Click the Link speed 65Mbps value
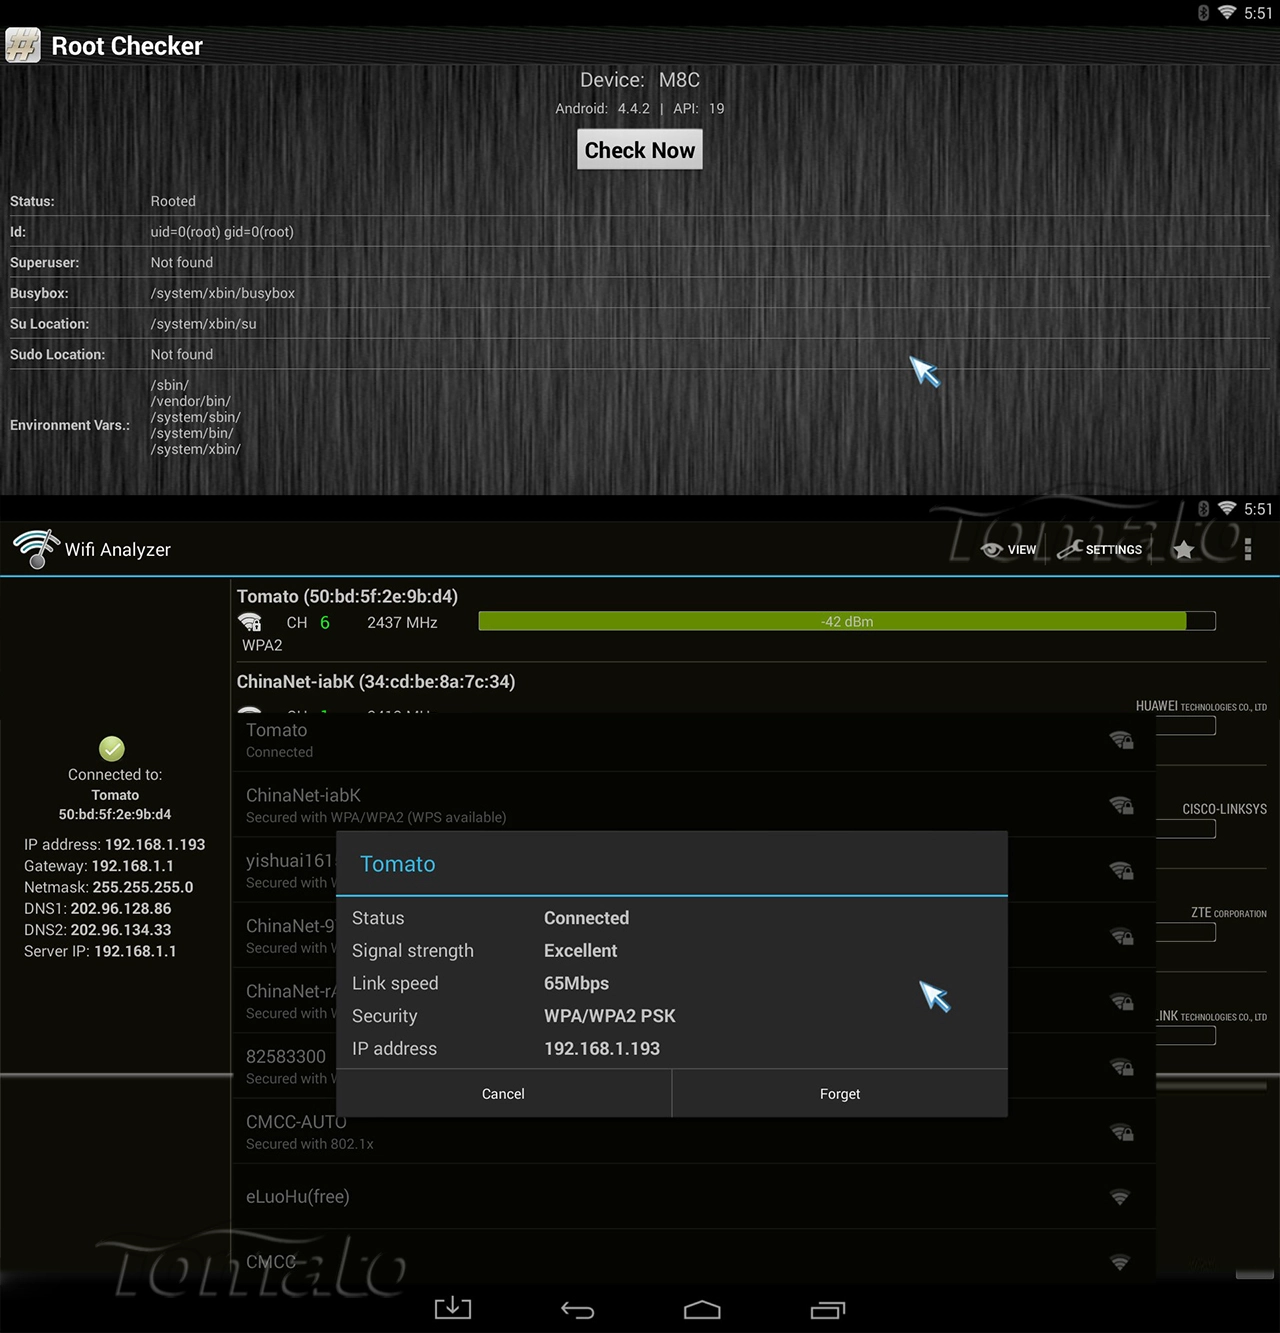Viewport: 1280px width, 1333px height. click(576, 983)
